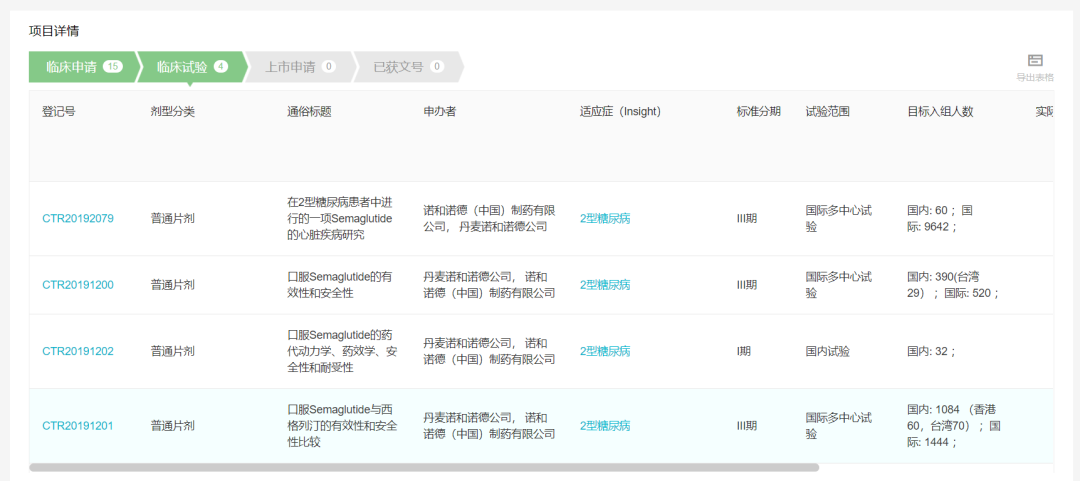
Task: Click the 目标入组人数 column header
Action: 940,112
